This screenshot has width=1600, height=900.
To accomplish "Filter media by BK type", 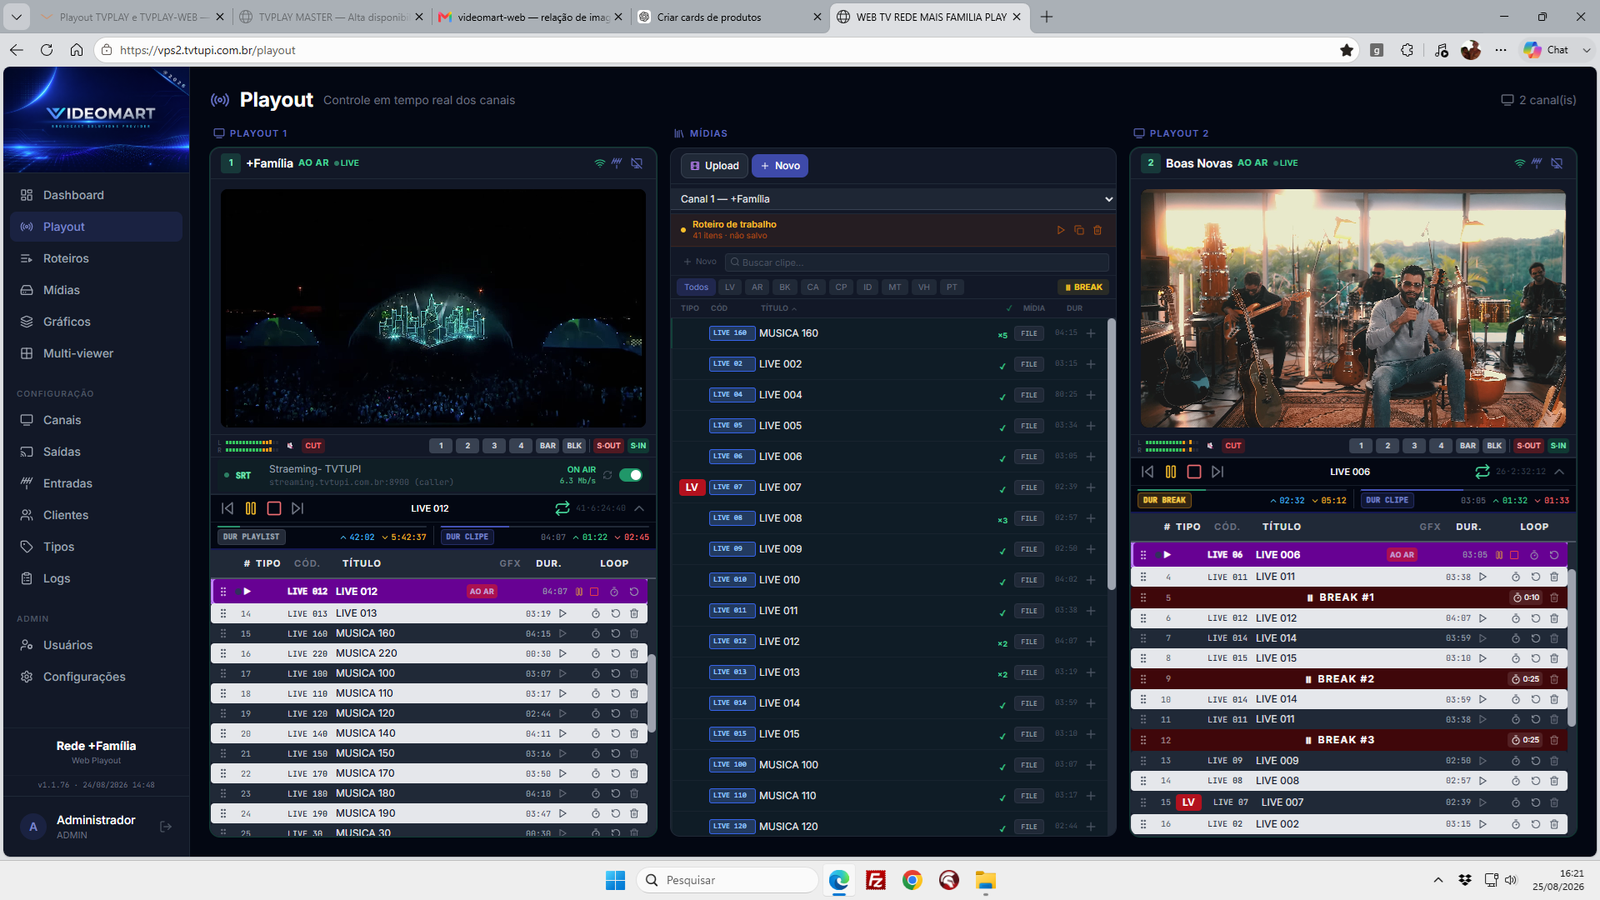I will click(x=785, y=287).
